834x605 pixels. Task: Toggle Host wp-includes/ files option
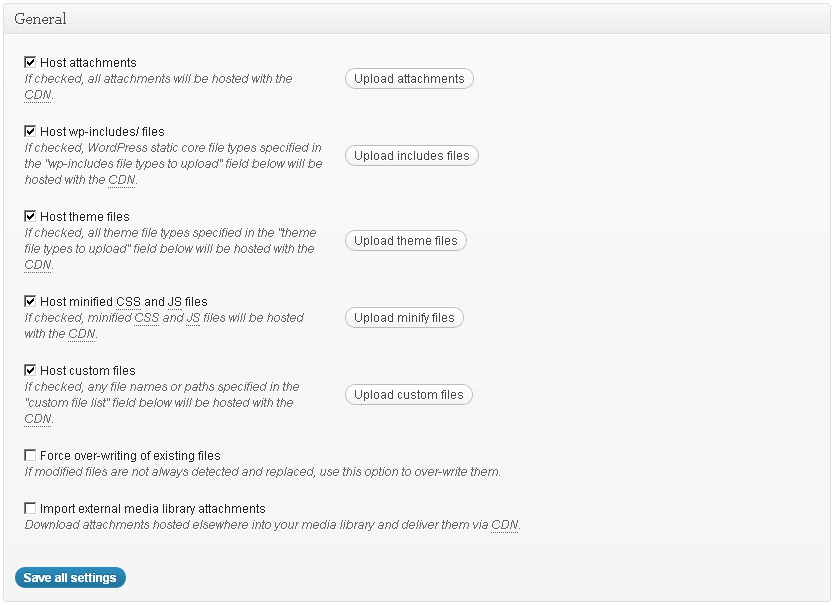click(30, 131)
